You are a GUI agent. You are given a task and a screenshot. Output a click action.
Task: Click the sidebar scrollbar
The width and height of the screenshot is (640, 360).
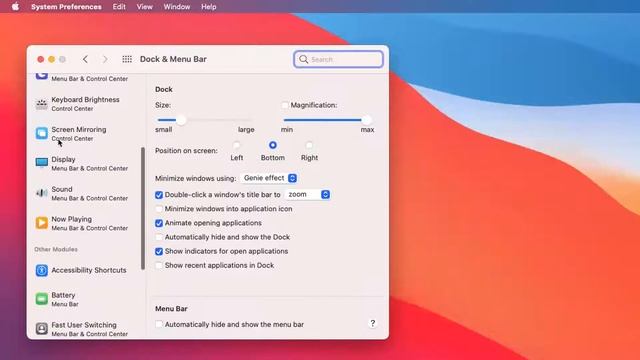coord(143,208)
